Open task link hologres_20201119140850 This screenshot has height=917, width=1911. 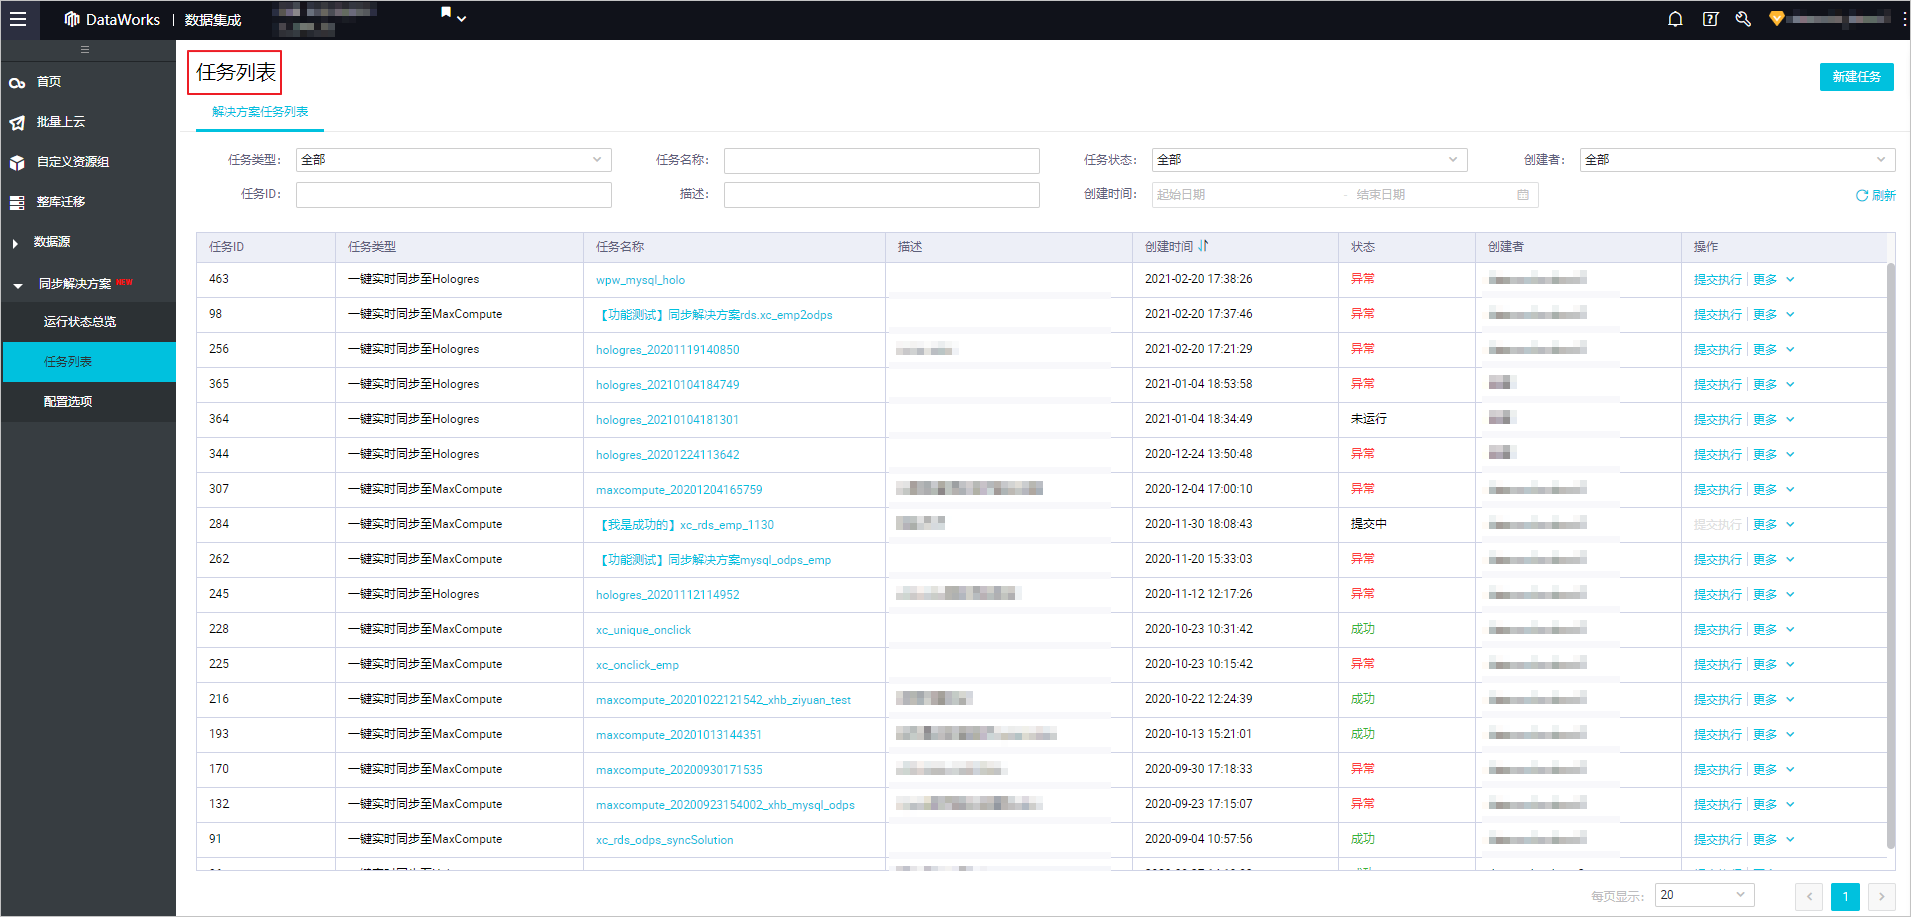pyautogui.click(x=668, y=350)
